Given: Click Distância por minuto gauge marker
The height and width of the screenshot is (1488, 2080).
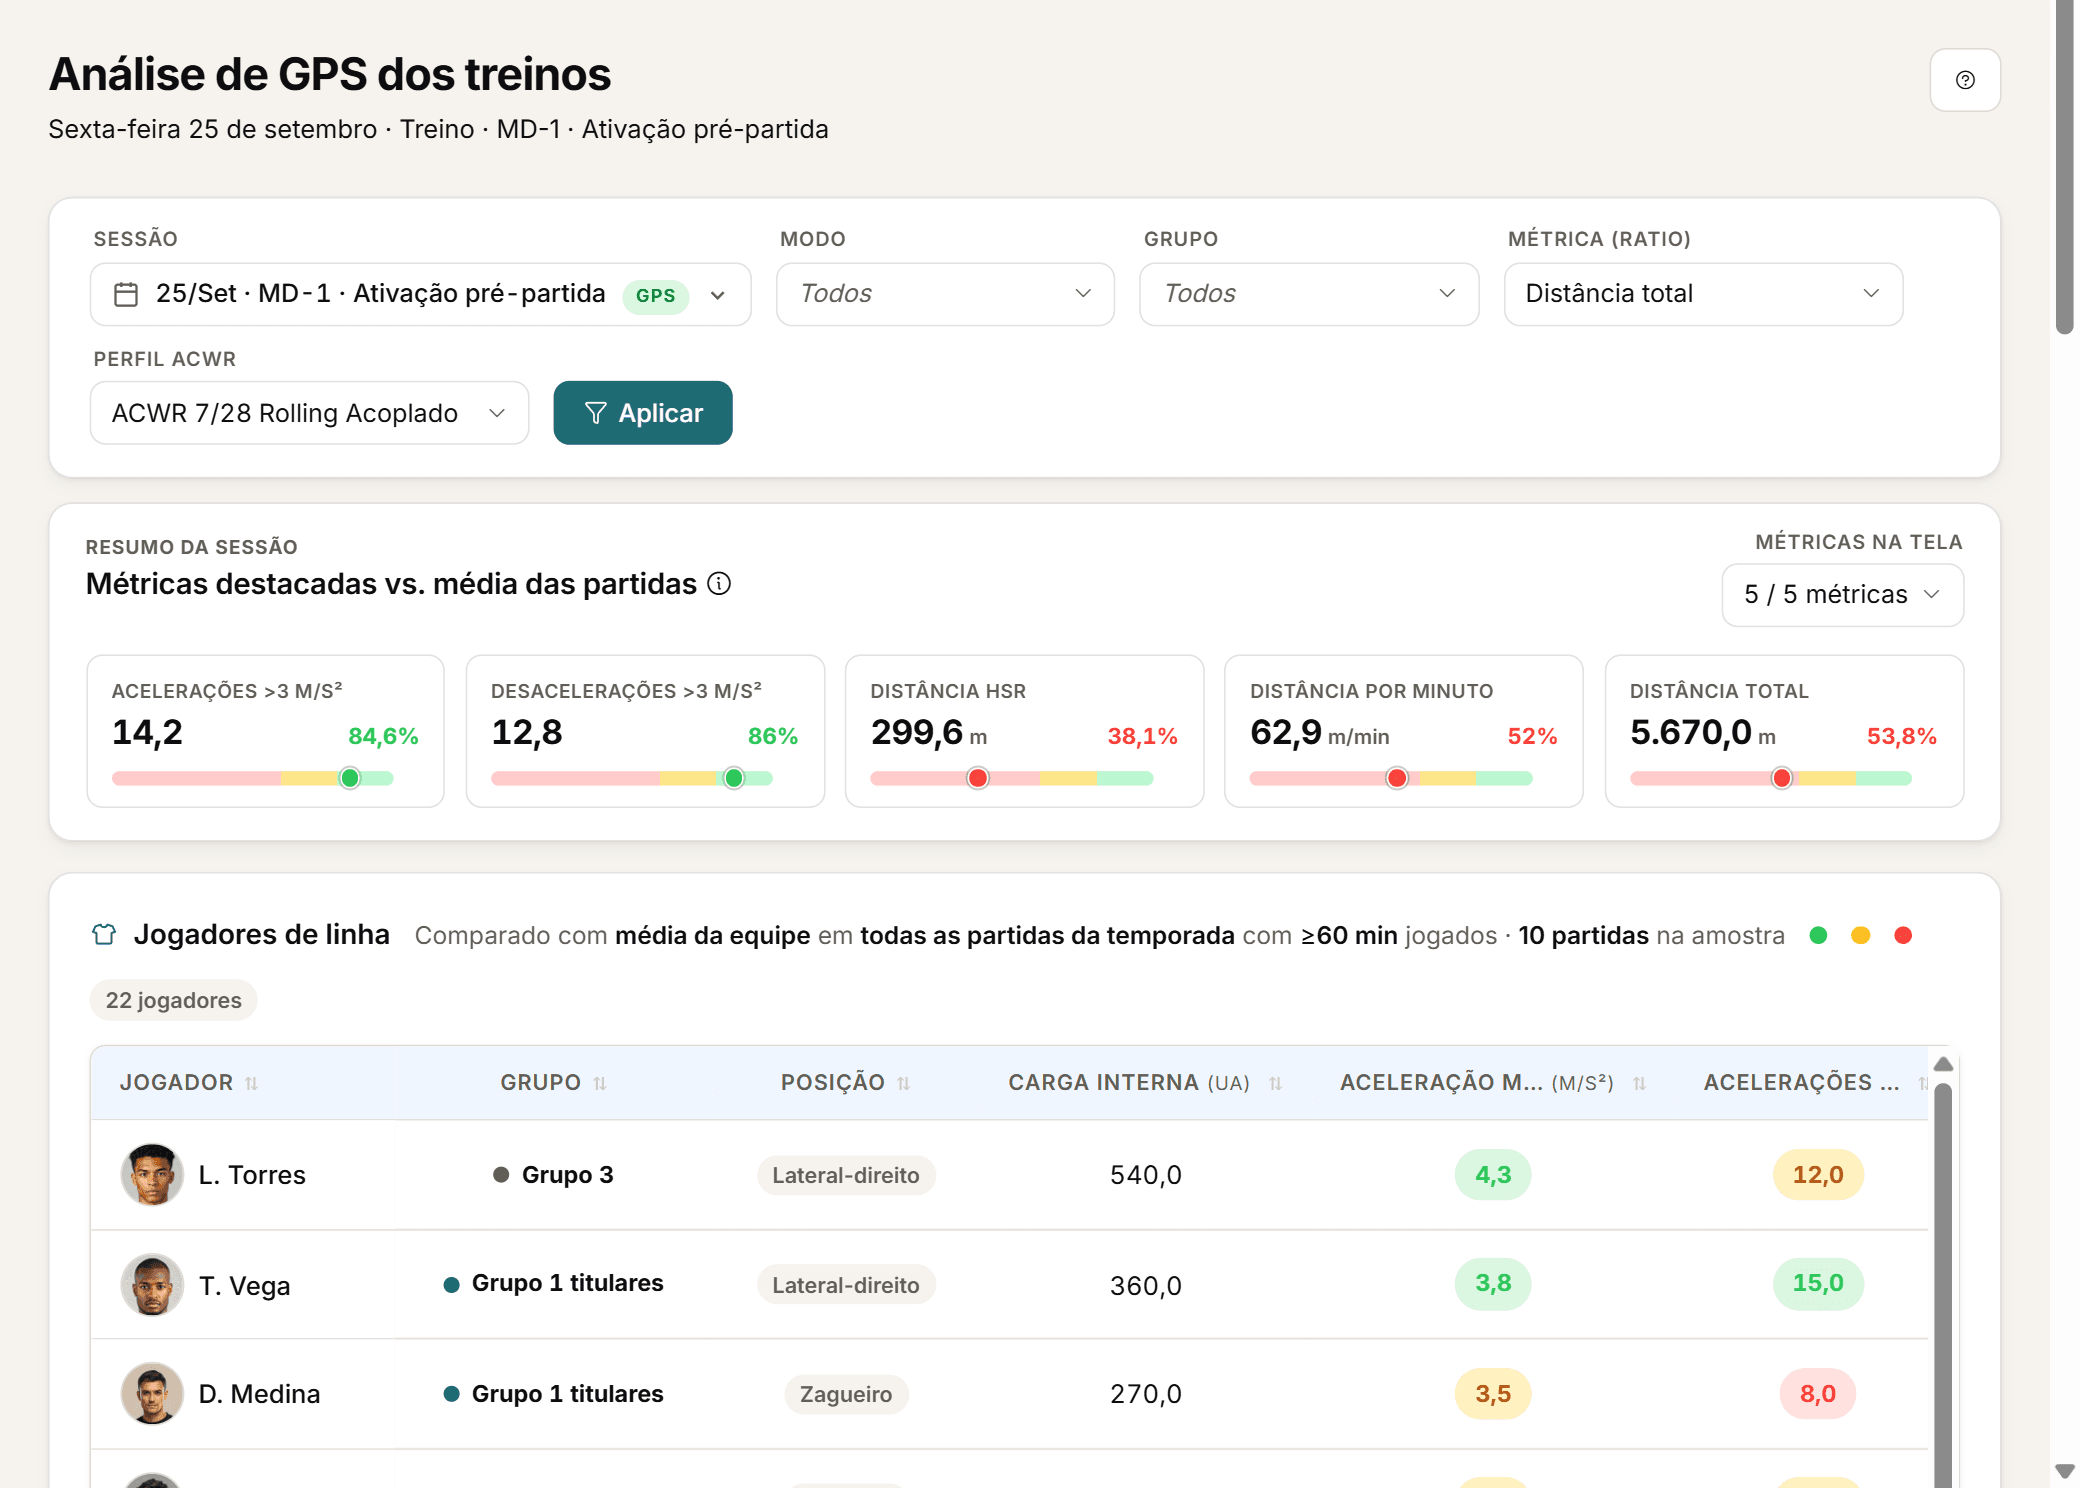Looking at the screenshot, I should point(1397,778).
